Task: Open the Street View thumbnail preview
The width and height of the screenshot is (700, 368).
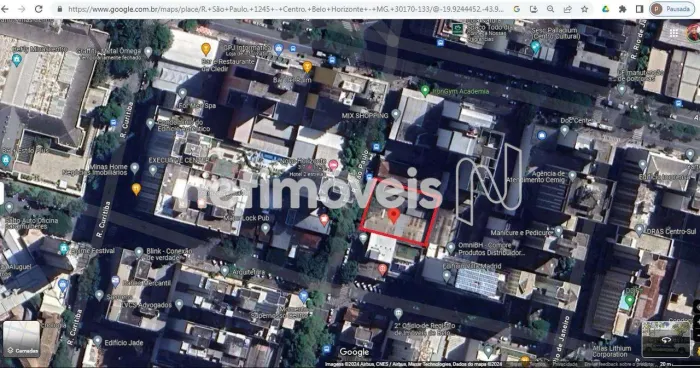Action: tap(666, 339)
